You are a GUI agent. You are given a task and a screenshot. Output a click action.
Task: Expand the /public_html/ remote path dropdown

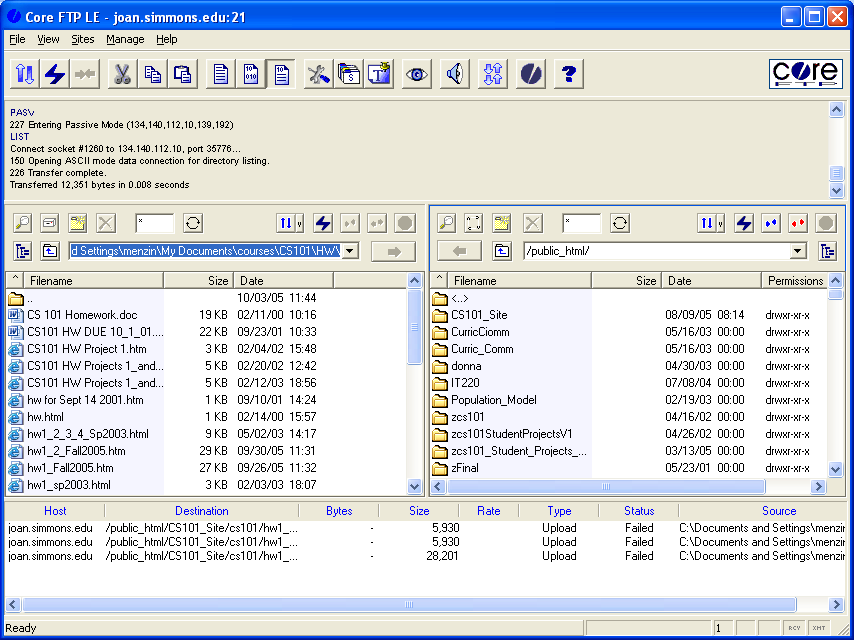[x=797, y=251]
